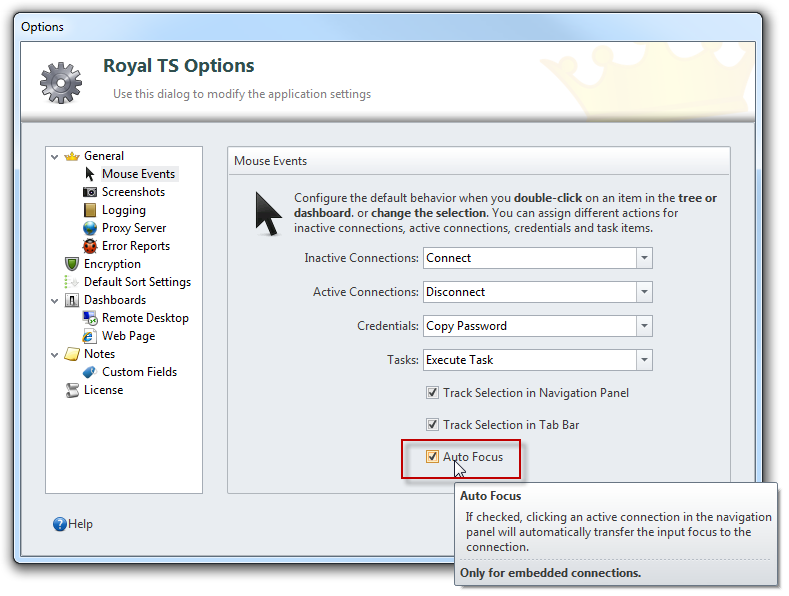
Task: Select Web Page under Dashboards
Action: pyautogui.click(x=128, y=336)
